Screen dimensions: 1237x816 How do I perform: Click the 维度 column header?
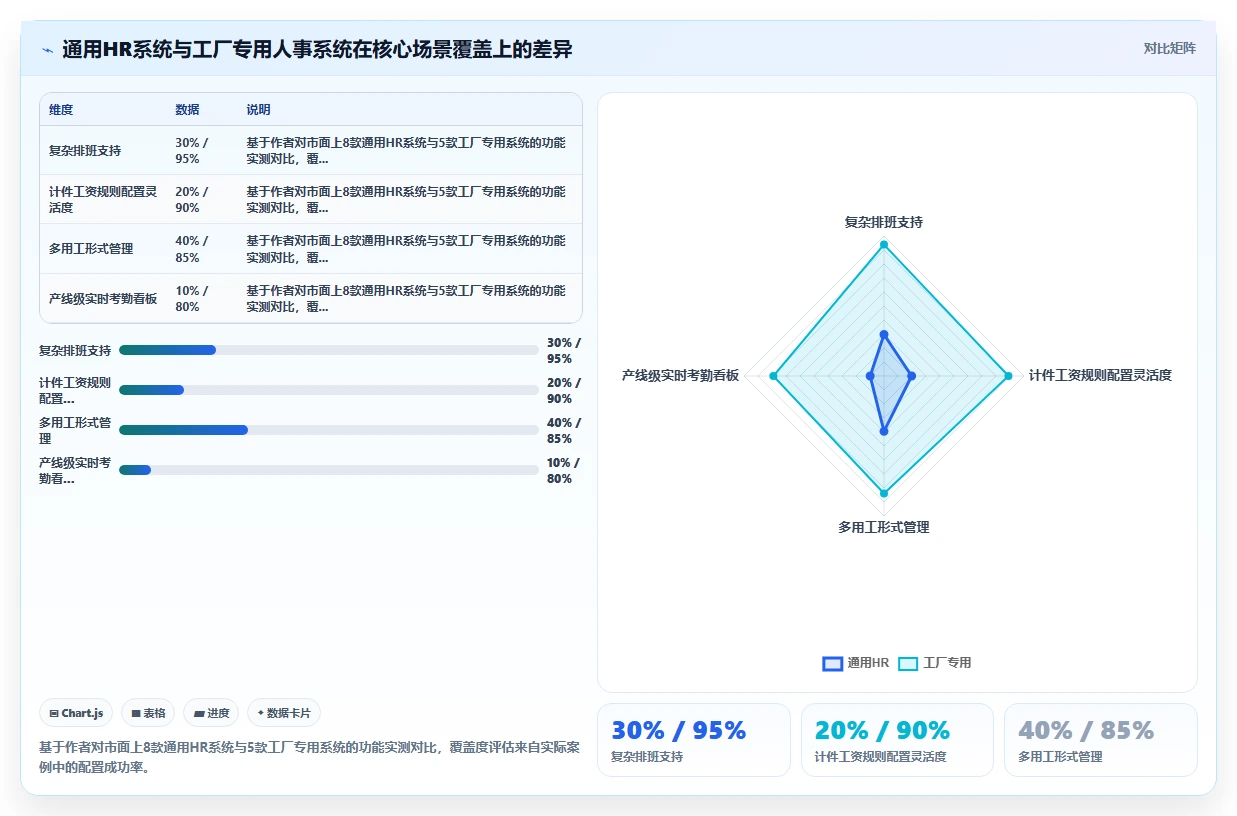coord(61,110)
